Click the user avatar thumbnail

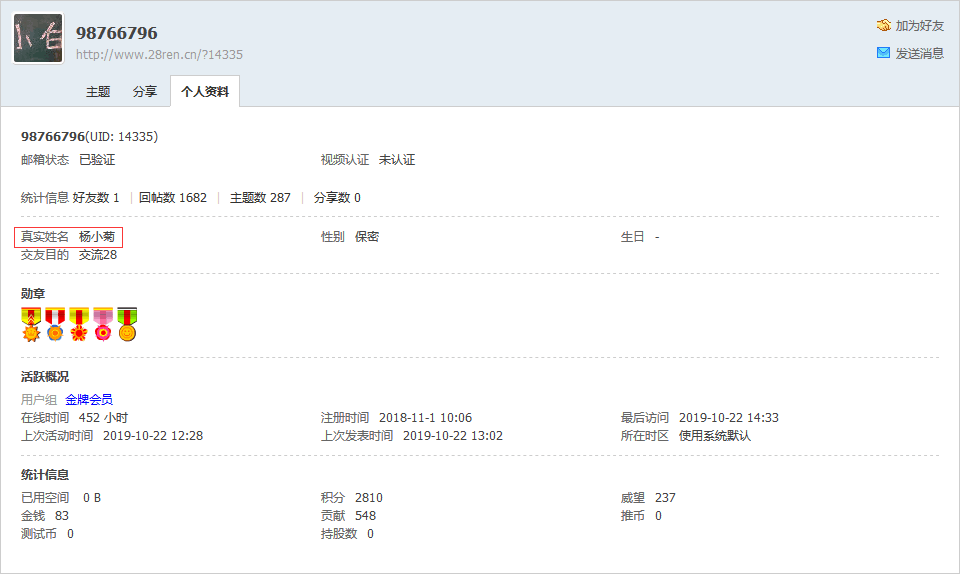coord(38,38)
